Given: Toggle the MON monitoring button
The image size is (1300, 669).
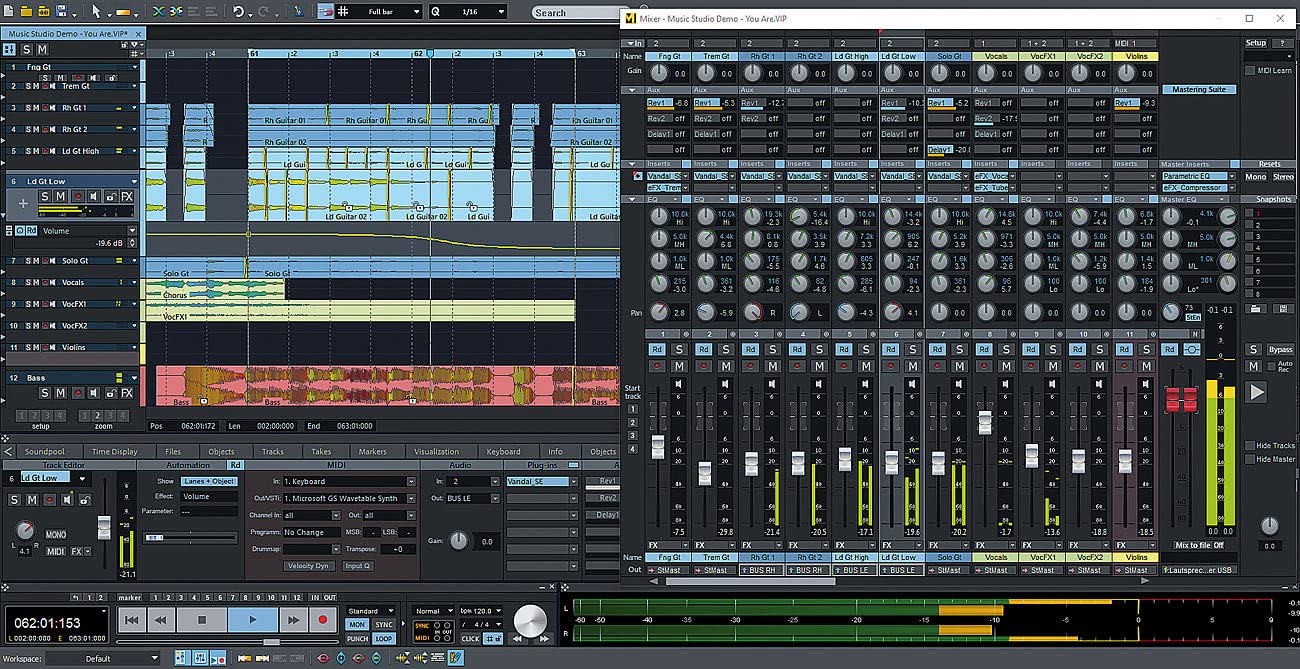Looking at the screenshot, I should point(357,625).
